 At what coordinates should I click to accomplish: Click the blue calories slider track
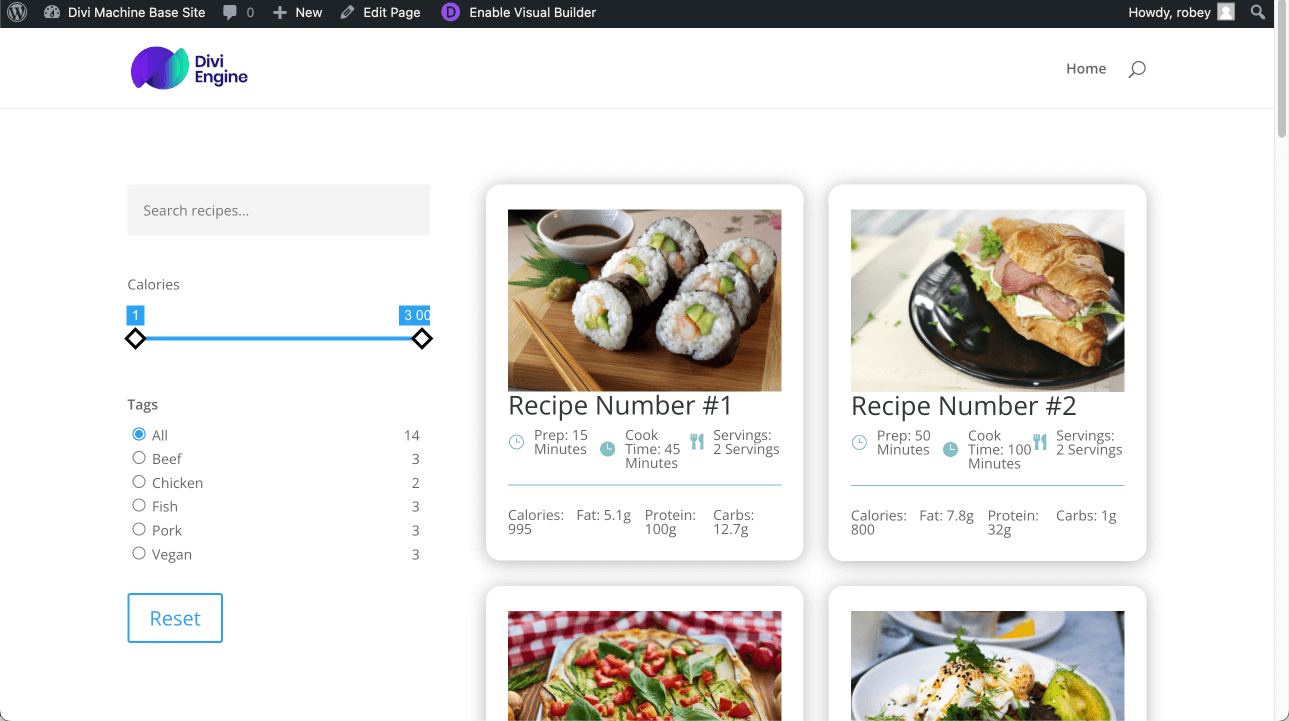(279, 339)
